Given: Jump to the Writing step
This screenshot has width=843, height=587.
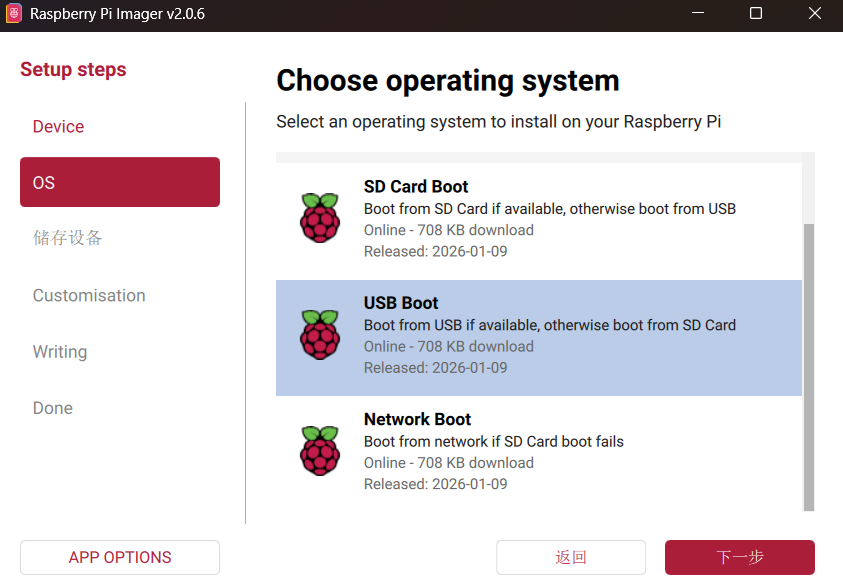Looking at the screenshot, I should coord(60,352).
